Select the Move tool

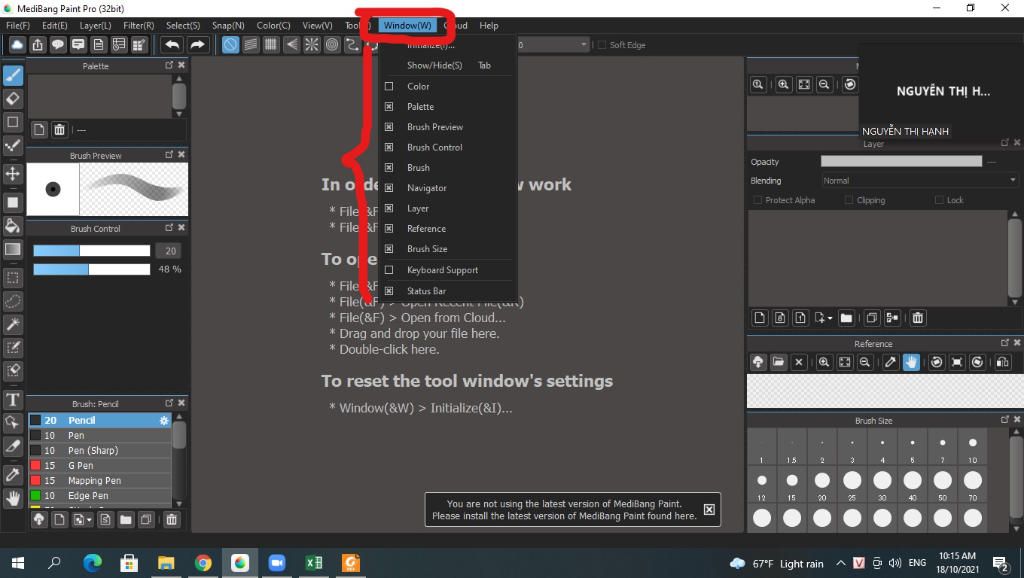click(x=12, y=174)
